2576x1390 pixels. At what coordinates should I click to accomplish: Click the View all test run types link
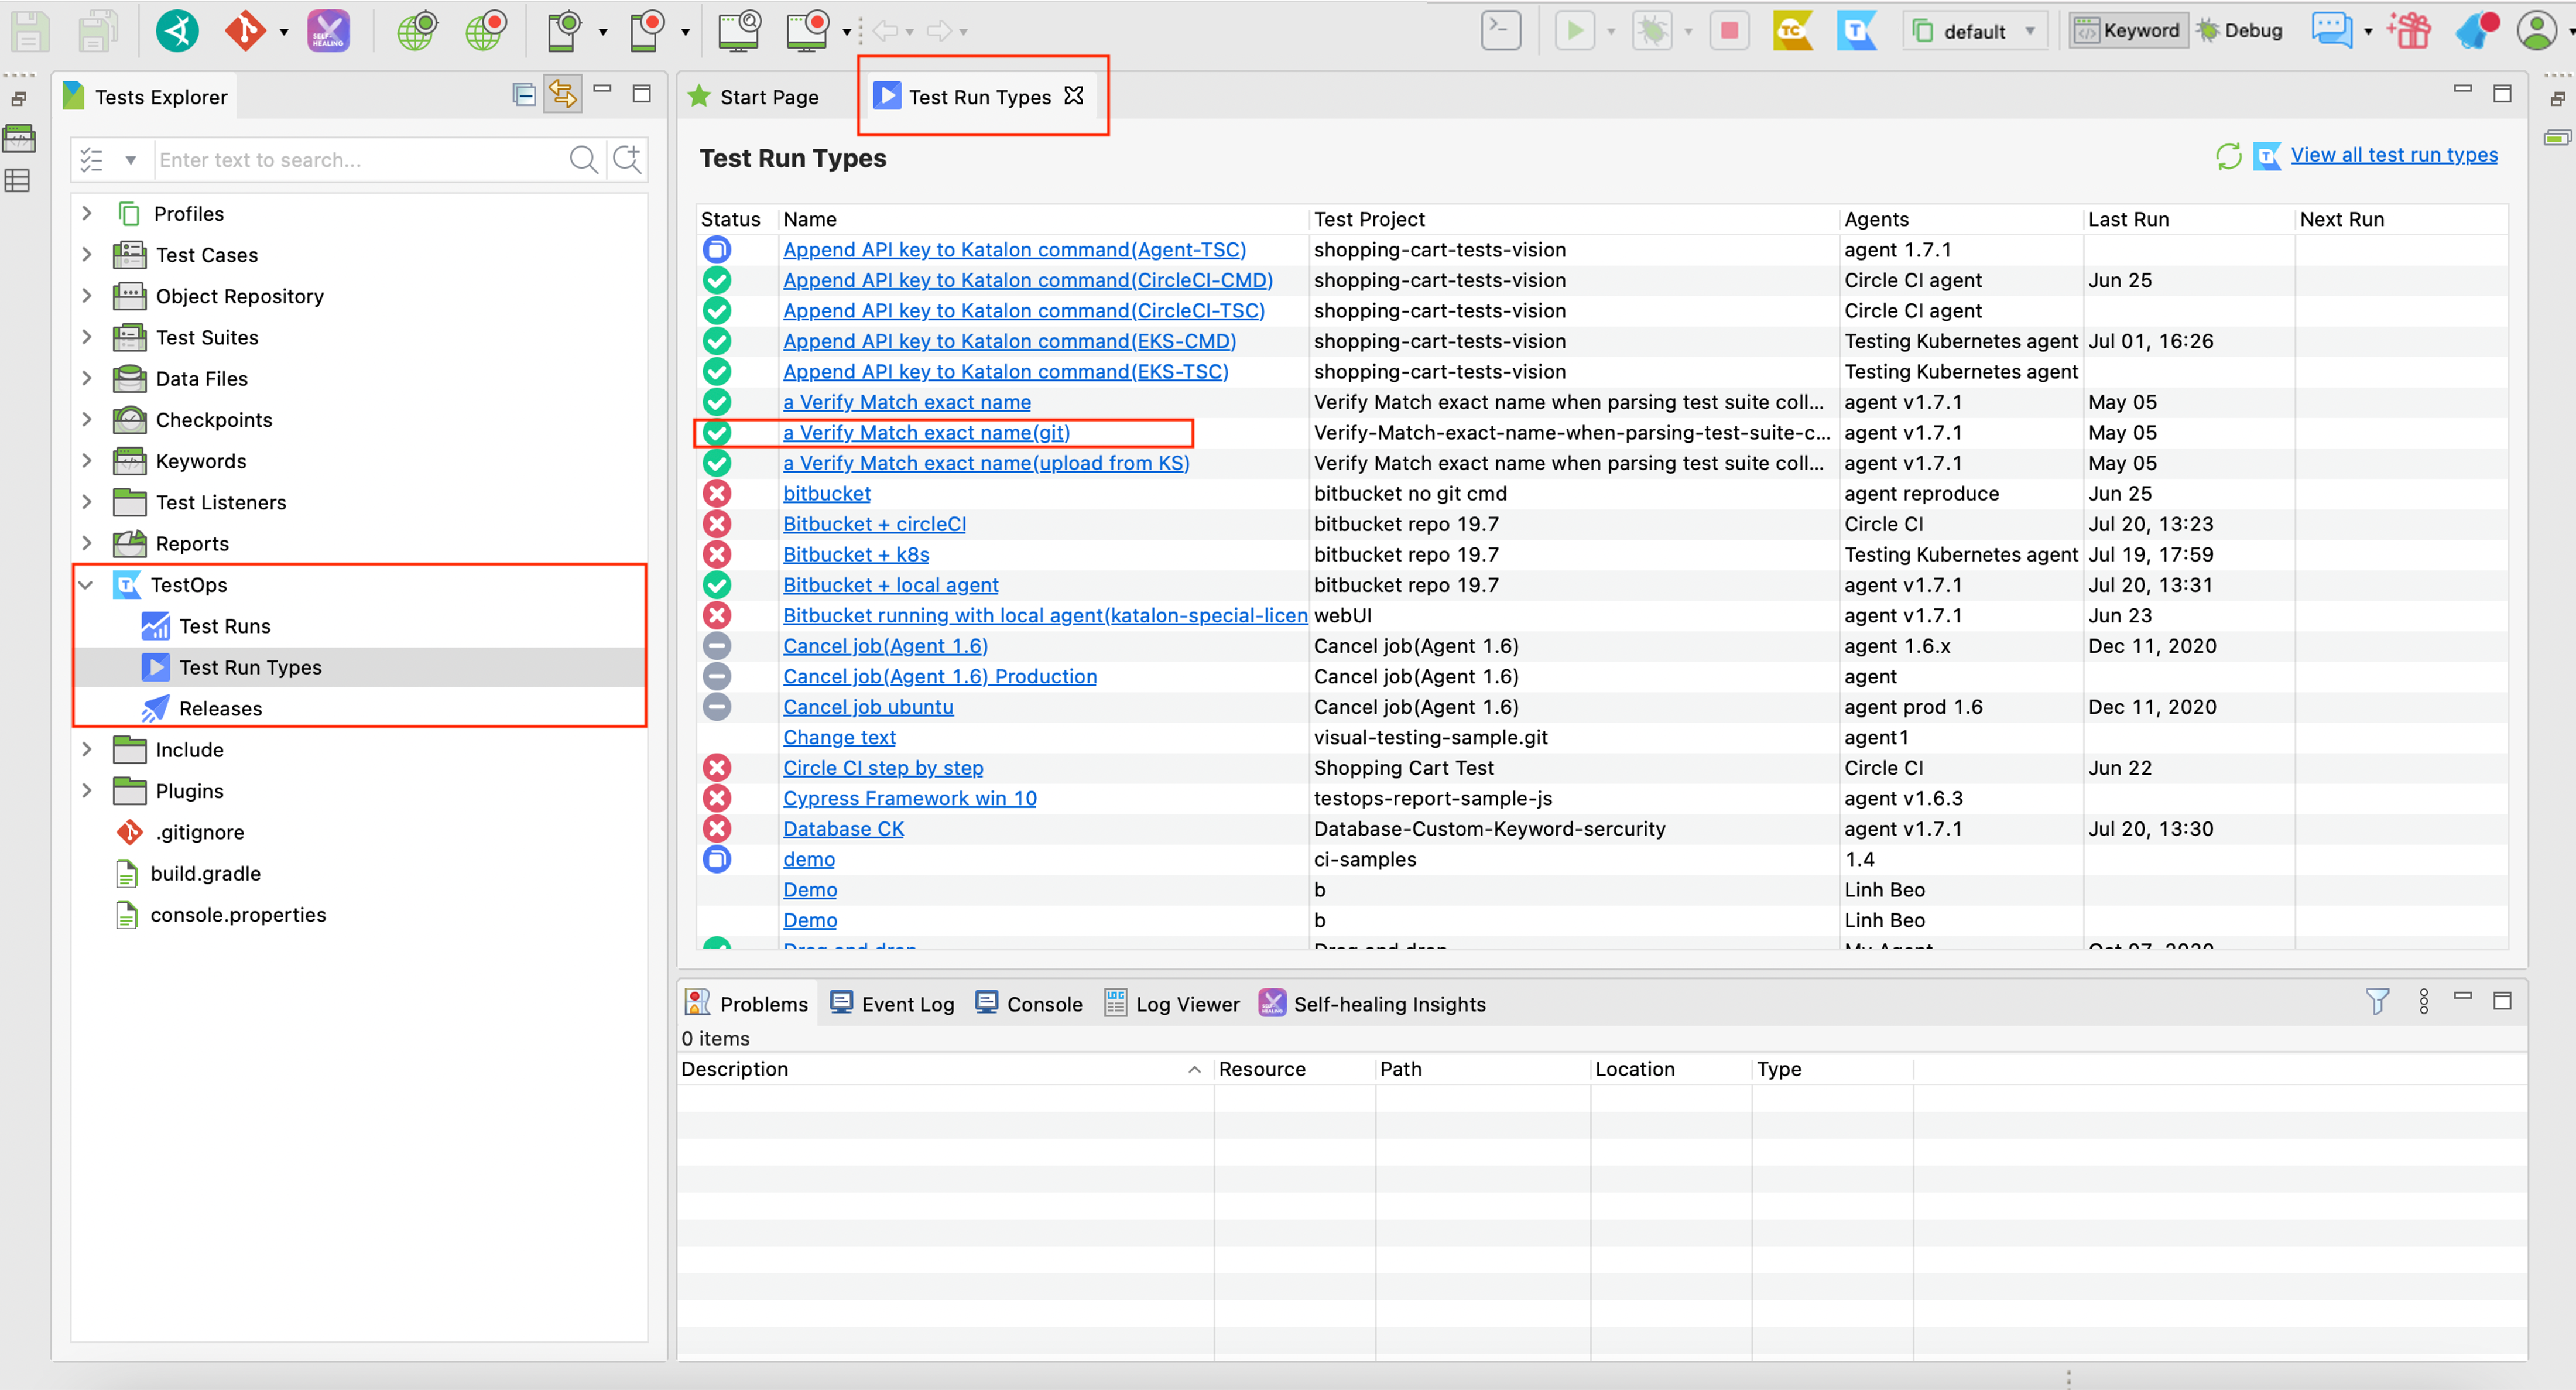2394,155
